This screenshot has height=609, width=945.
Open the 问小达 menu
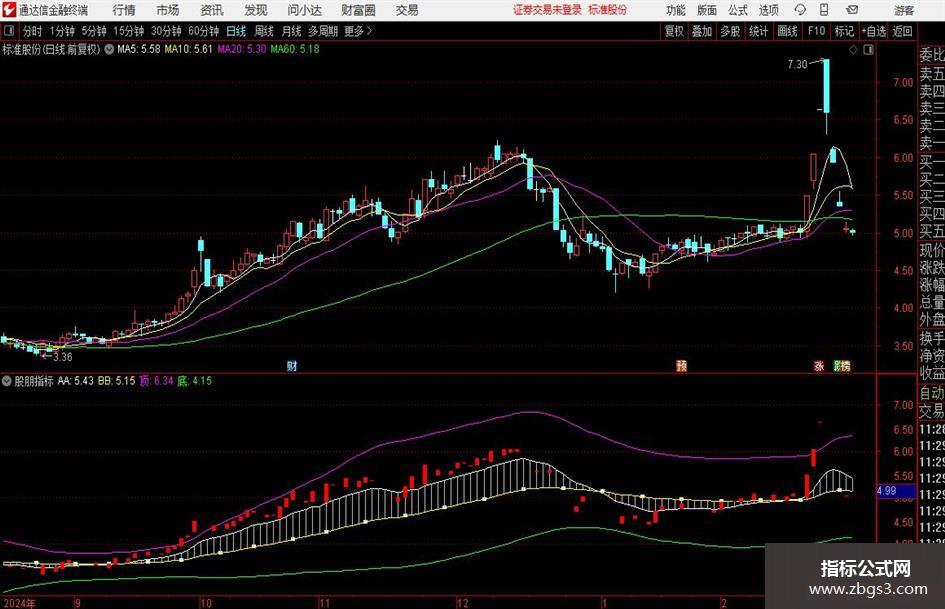[x=304, y=10]
